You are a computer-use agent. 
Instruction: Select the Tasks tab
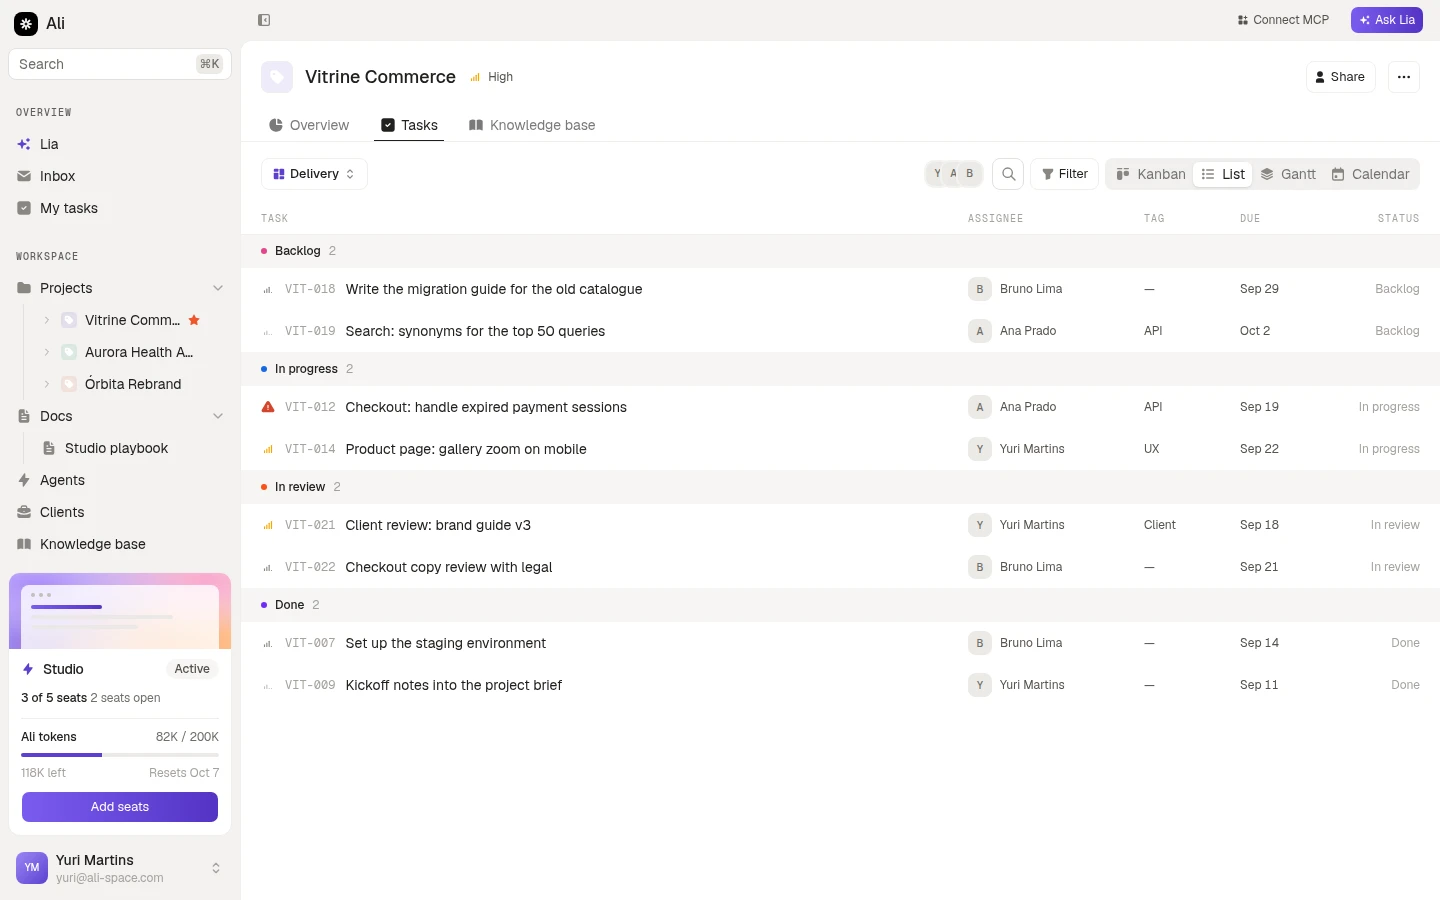pyautogui.click(x=409, y=125)
